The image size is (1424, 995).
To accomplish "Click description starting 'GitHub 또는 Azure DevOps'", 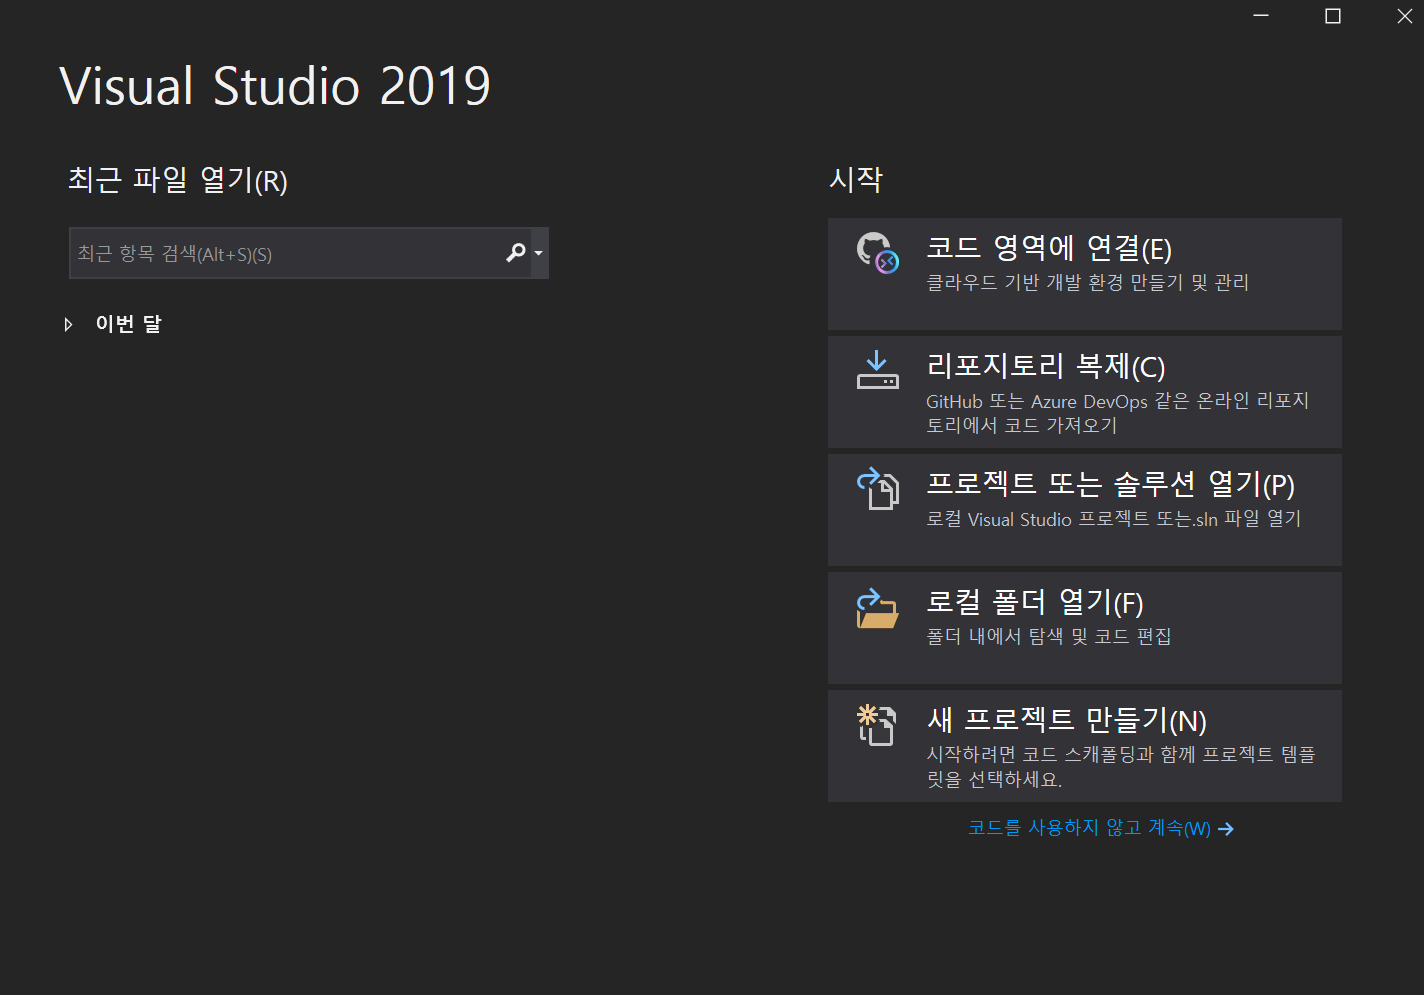I will click(x=1118, y=413).
